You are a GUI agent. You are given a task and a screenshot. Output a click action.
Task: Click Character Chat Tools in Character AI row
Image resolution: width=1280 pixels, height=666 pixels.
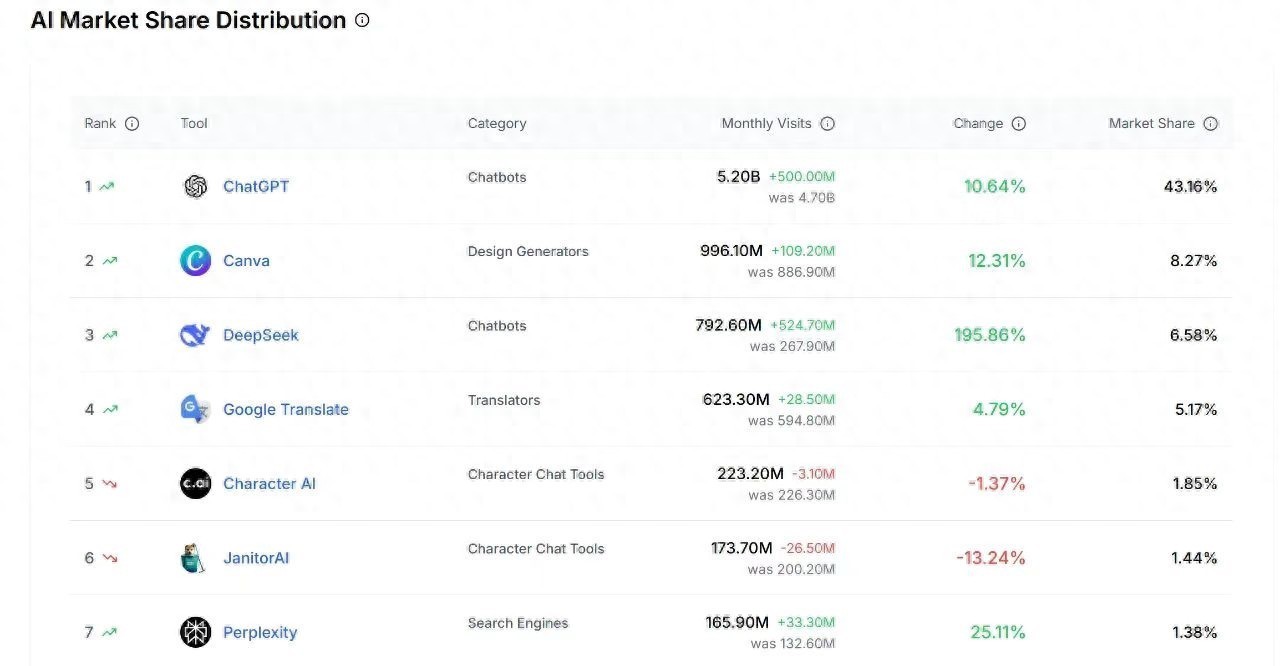pyautogui.click(x=536, y=475)
